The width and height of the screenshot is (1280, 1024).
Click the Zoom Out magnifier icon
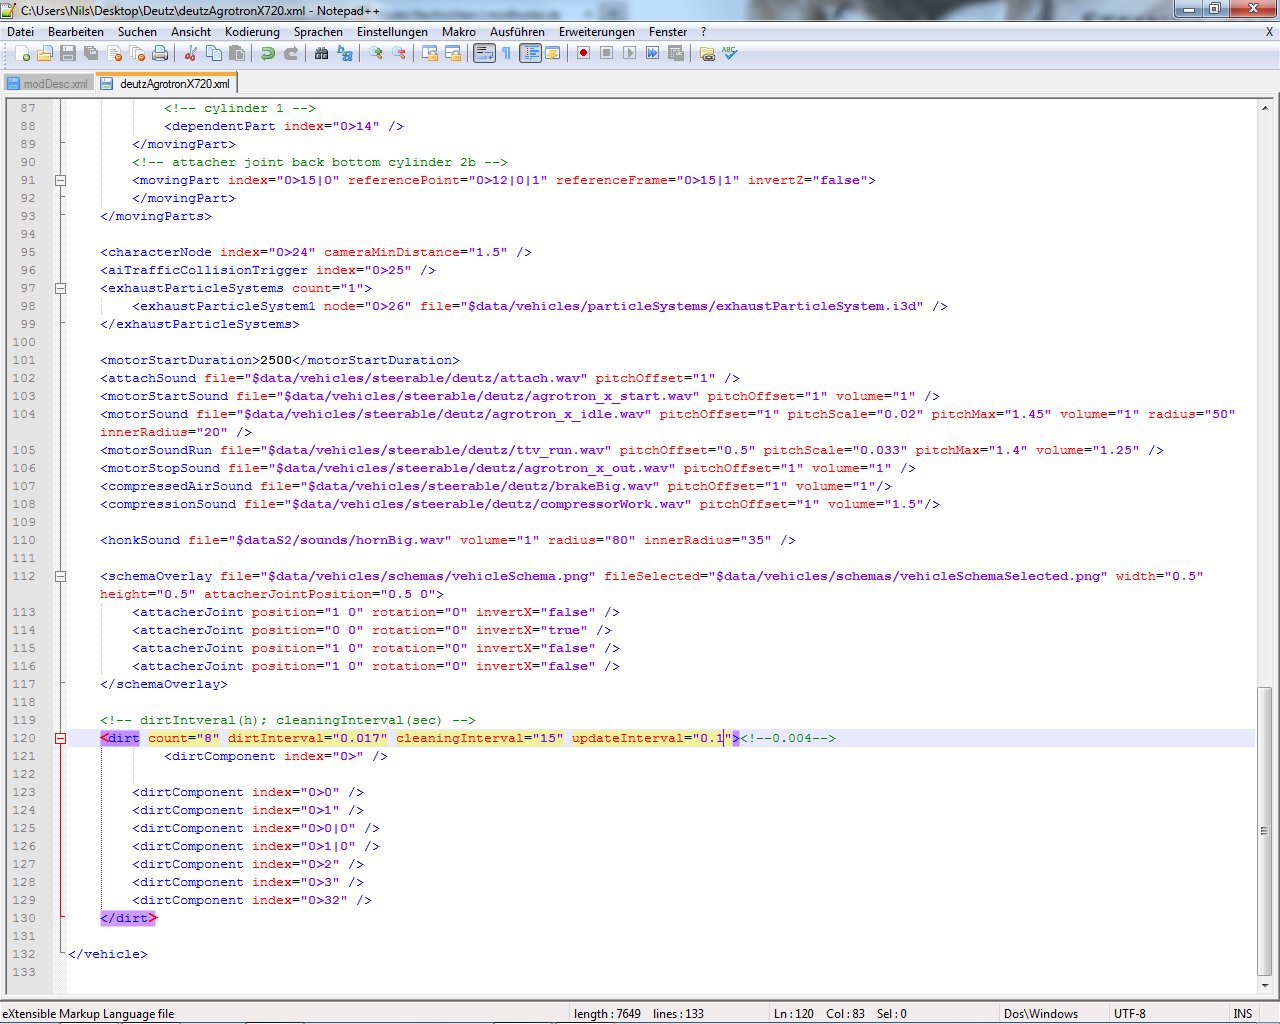click(399, 53)
